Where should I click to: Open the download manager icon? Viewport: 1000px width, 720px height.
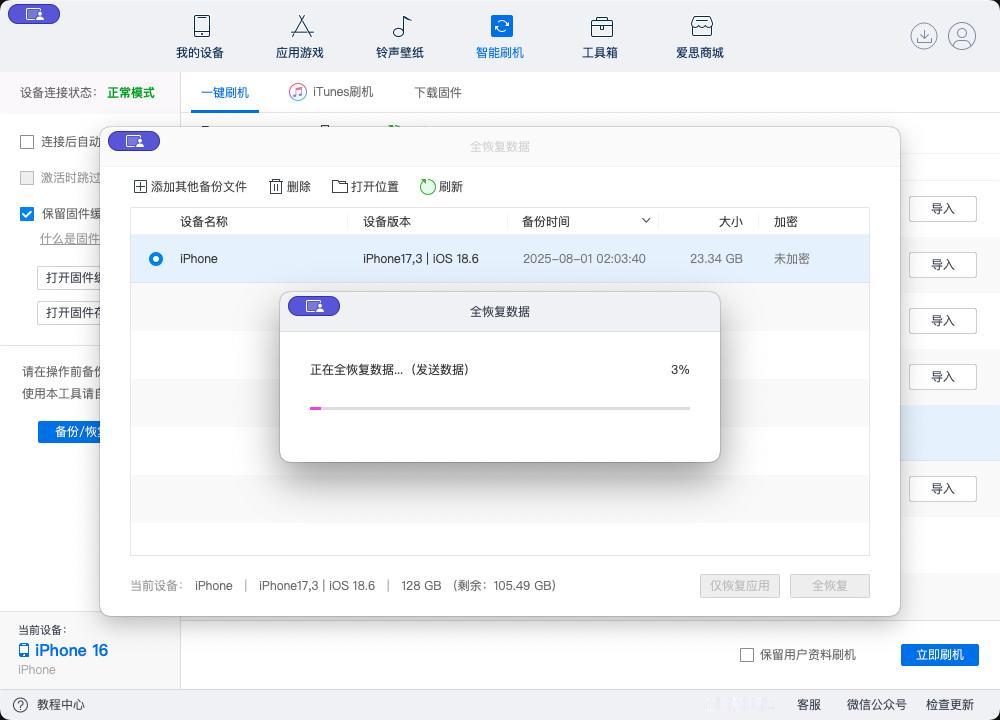923,36
